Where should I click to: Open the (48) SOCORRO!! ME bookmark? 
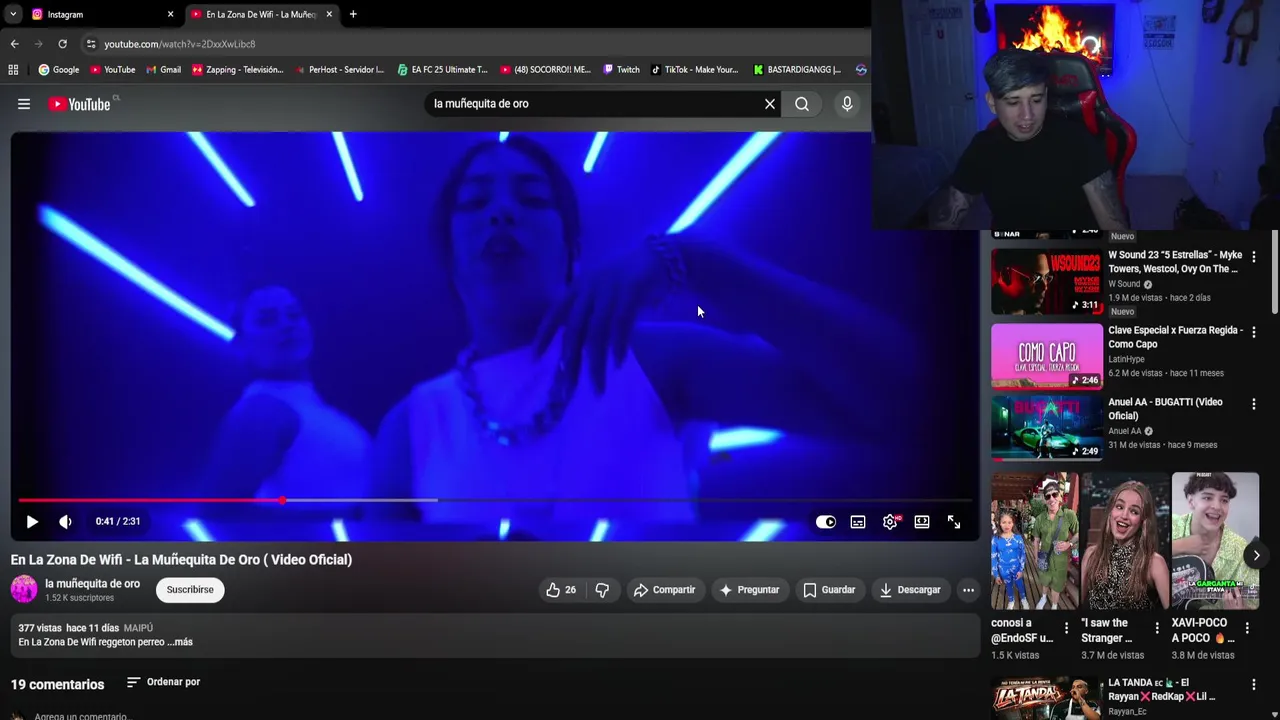pyautogui.click(x=546, y=70)
